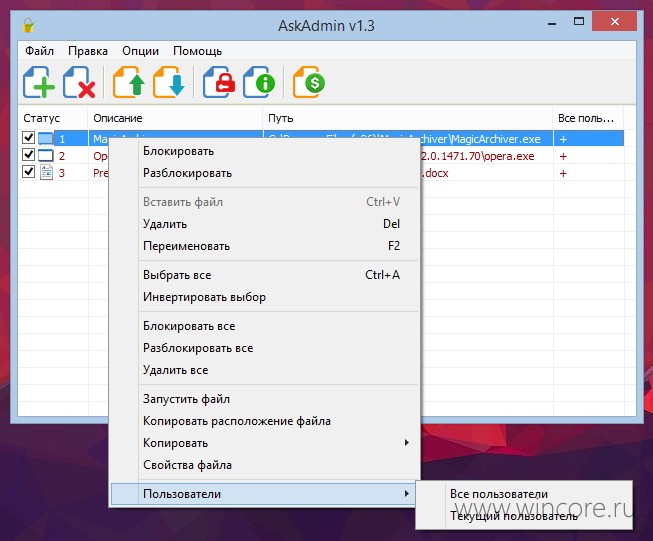This screenshot has height=541, width=653.
Task: Click the green info toolbar icon
Action: tap(259, 82)
